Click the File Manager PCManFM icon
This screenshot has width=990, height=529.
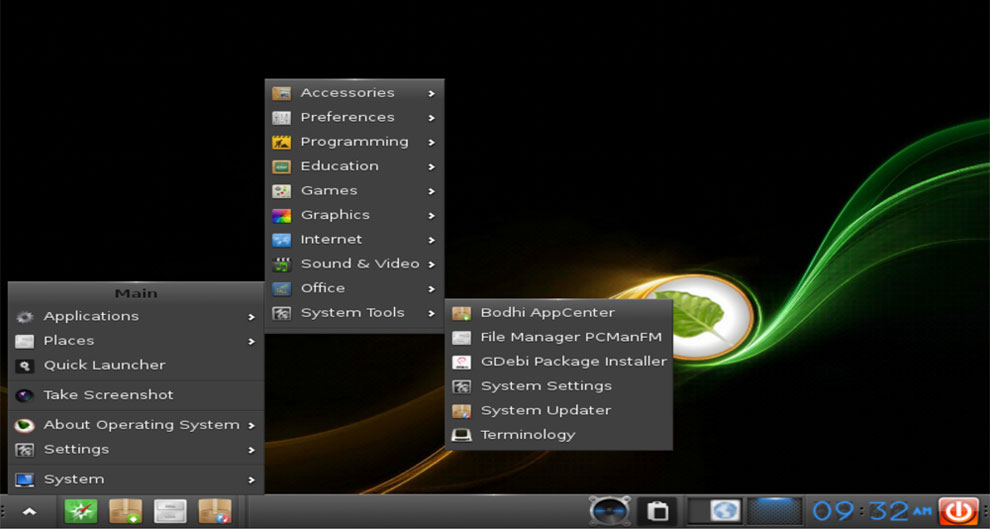click(462, 338)
